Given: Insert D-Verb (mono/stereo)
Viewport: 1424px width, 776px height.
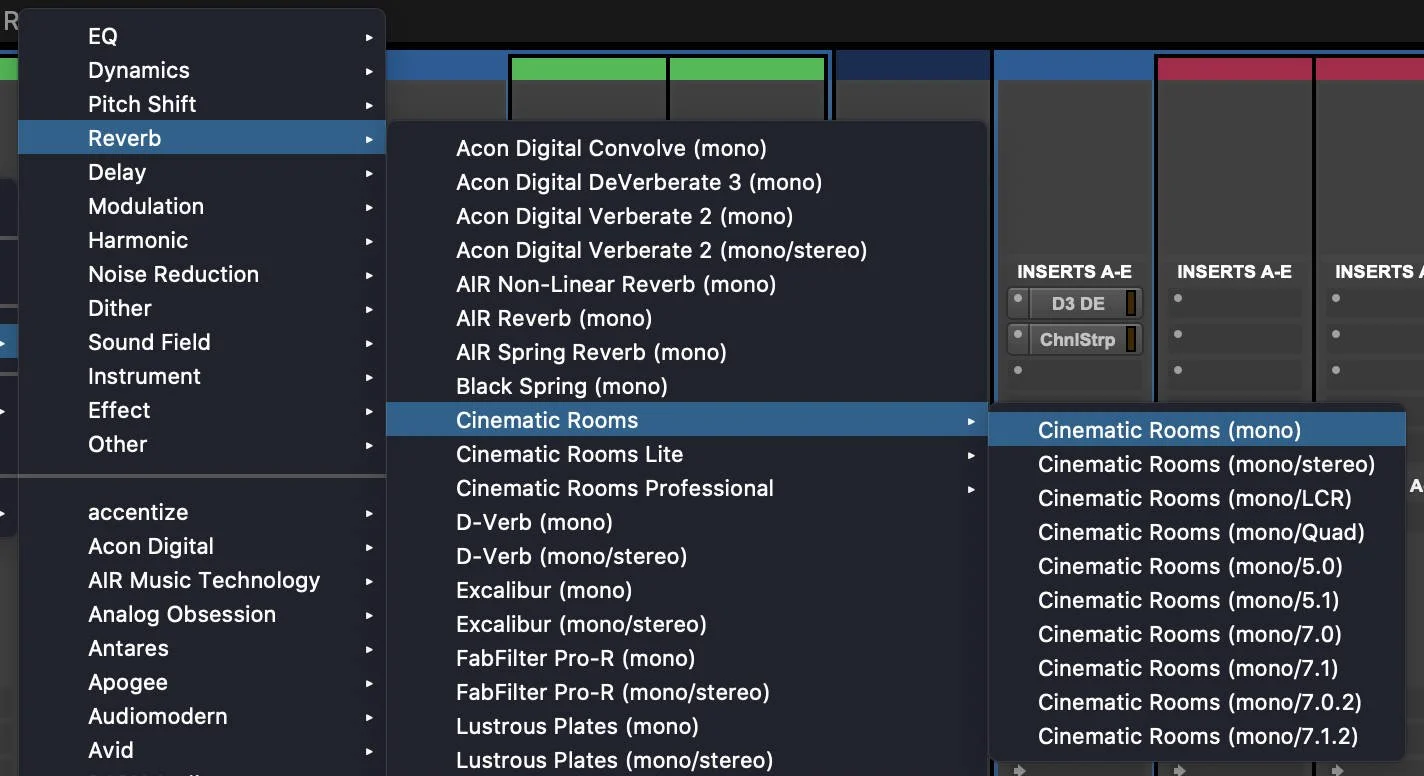Looking at the screenshot, I should click(x=687, y=556).
